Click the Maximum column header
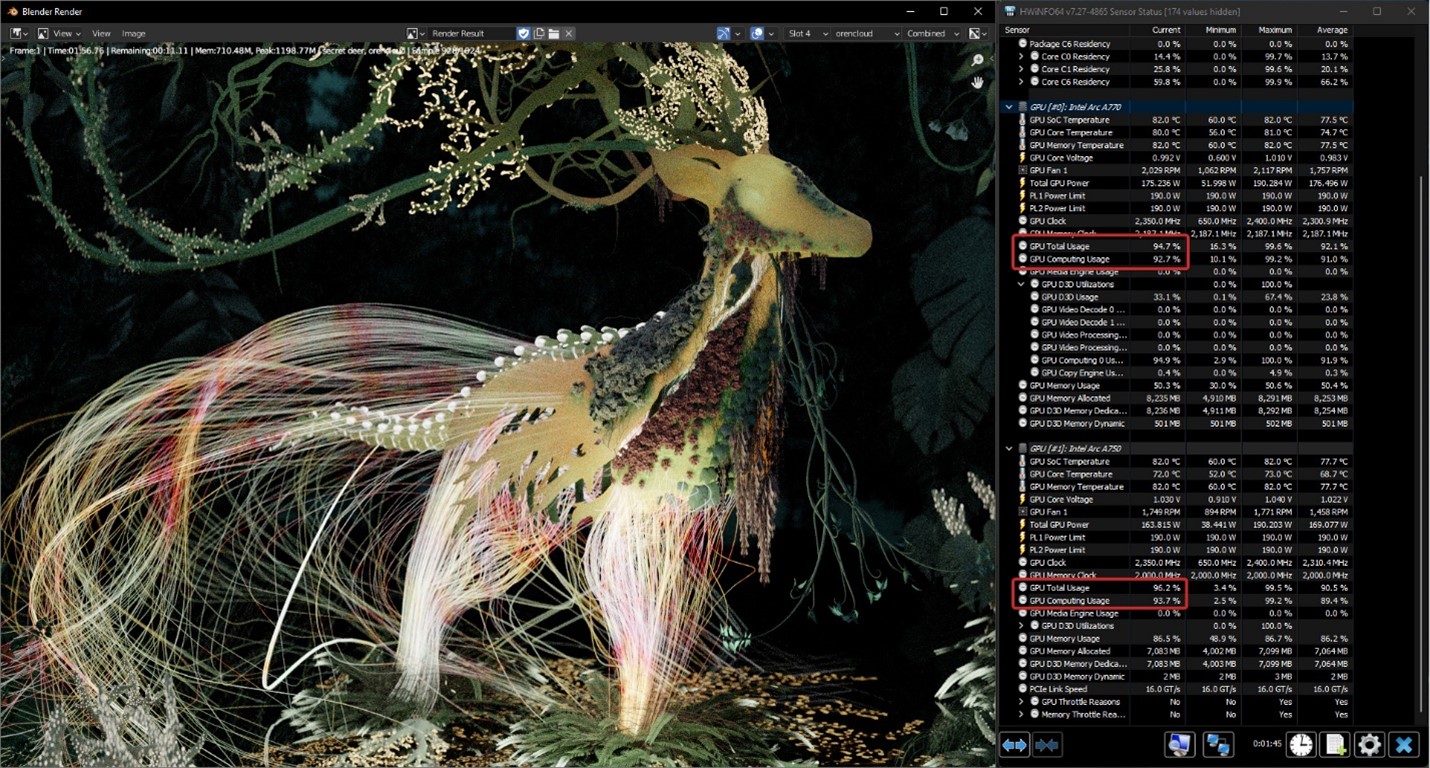Viewport: 1430px width, 768px height. pos(1274,30)
